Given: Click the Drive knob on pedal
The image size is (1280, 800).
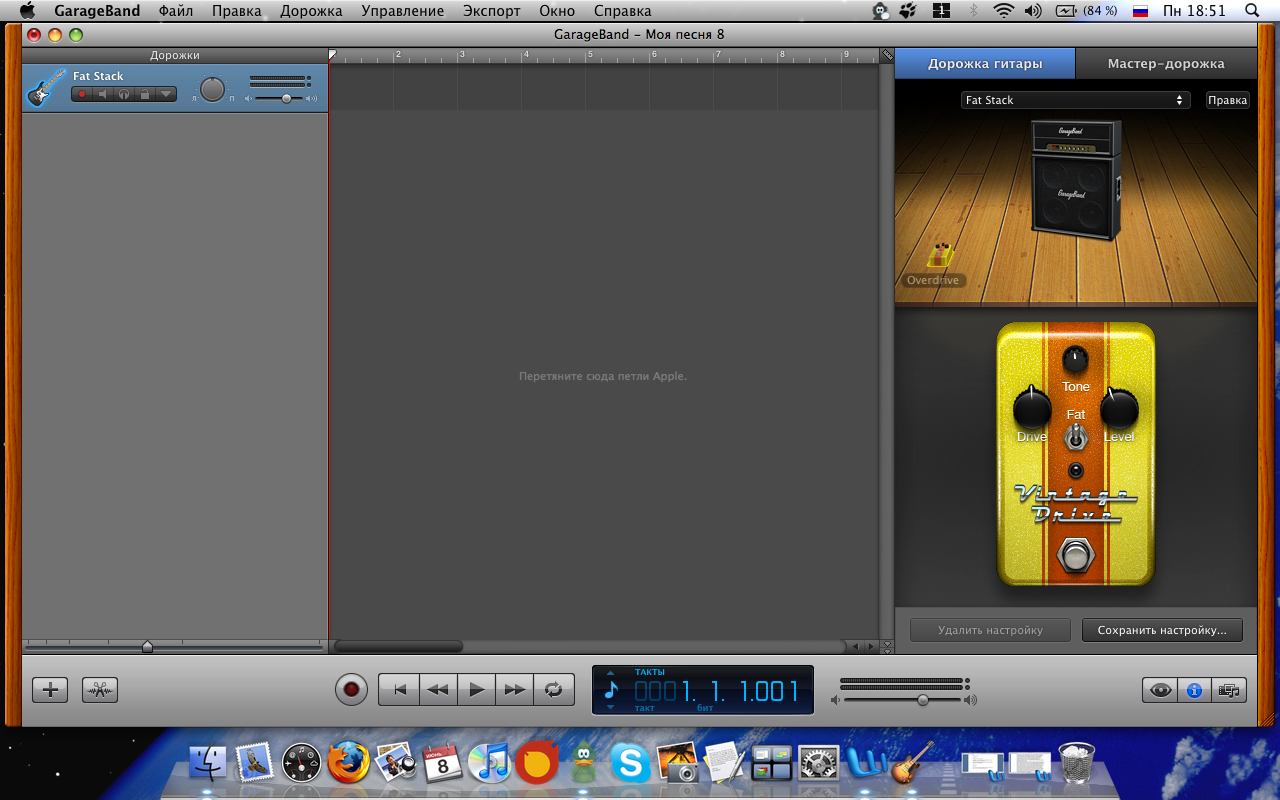Looking at the screenshot, I should [1032, 409].
